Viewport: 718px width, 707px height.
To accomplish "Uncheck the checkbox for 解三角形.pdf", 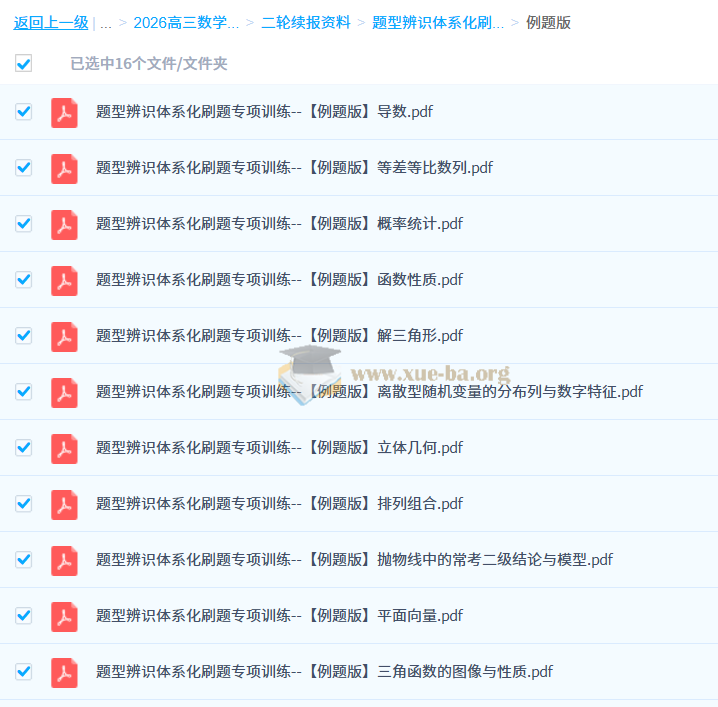I will click(23, 336).
